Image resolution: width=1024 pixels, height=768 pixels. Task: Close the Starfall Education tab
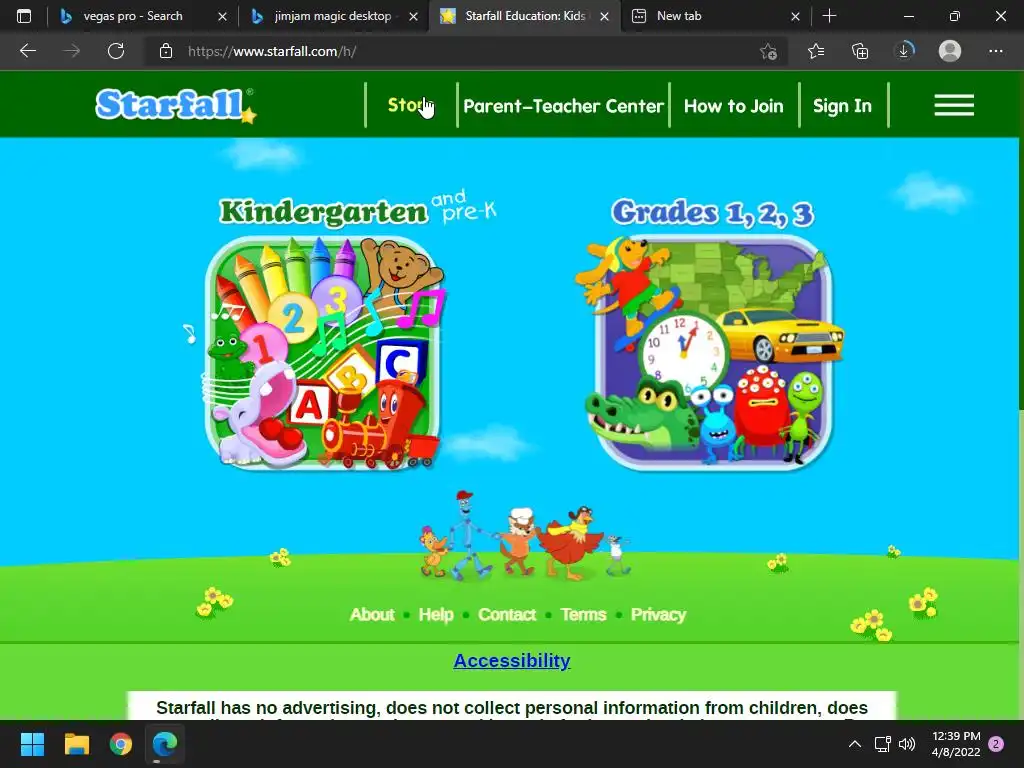[605, 16]
